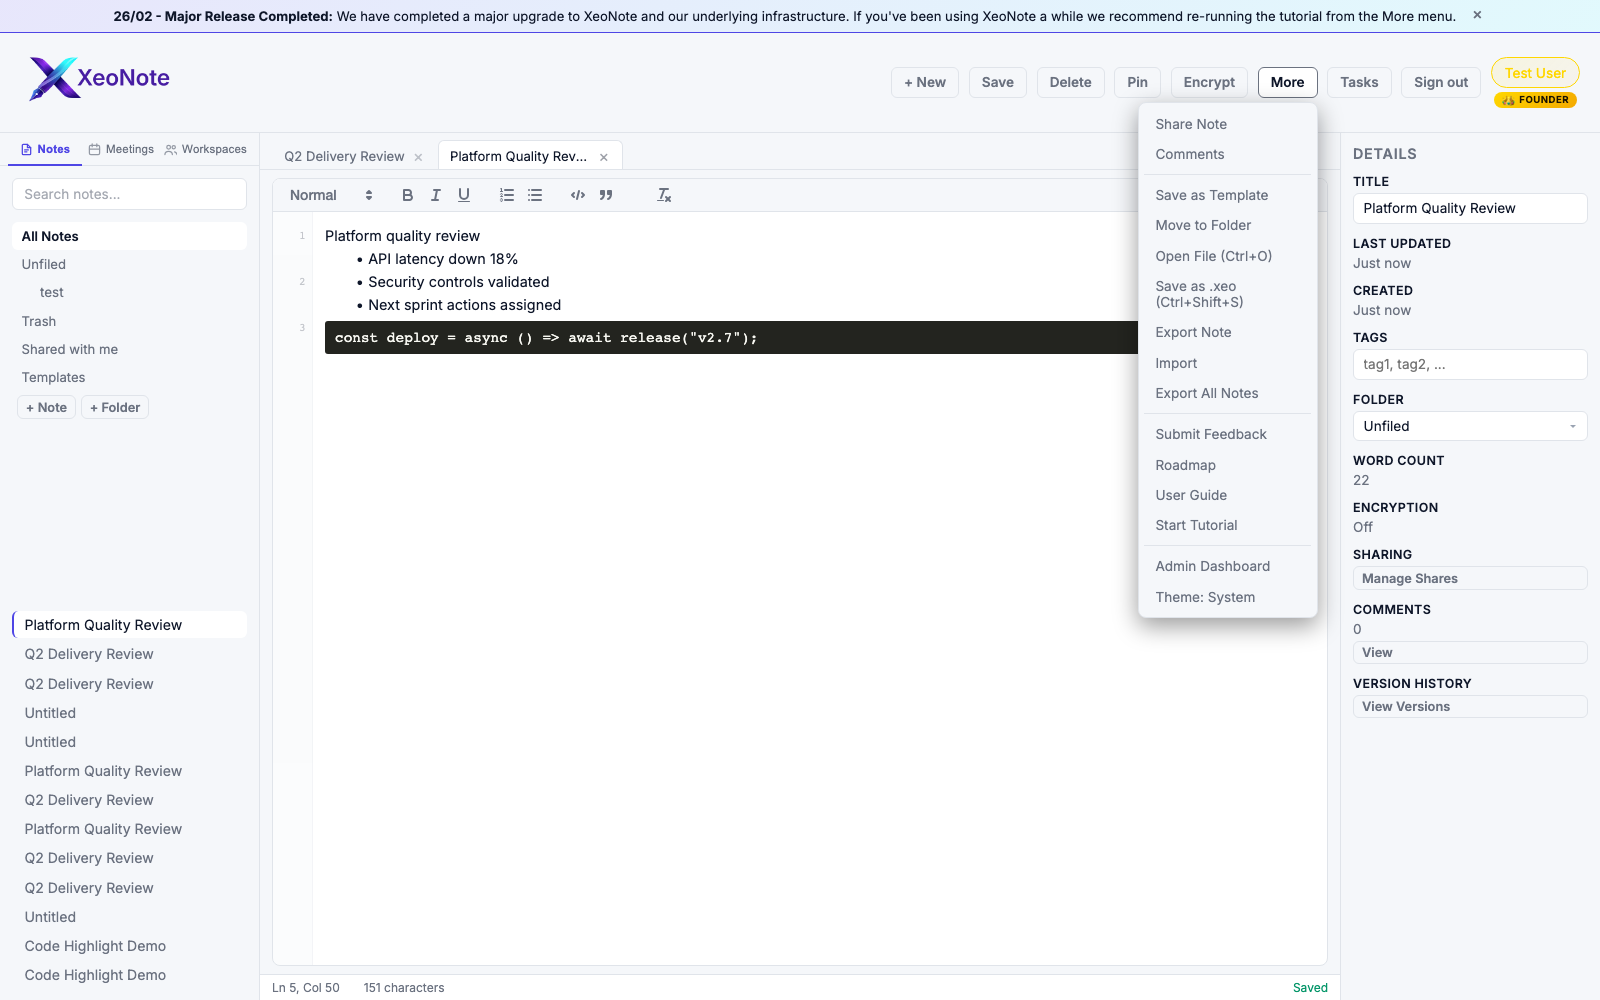
Task: Open the Folder dropdown showing Unfiled
Action: pos(1468,426)
